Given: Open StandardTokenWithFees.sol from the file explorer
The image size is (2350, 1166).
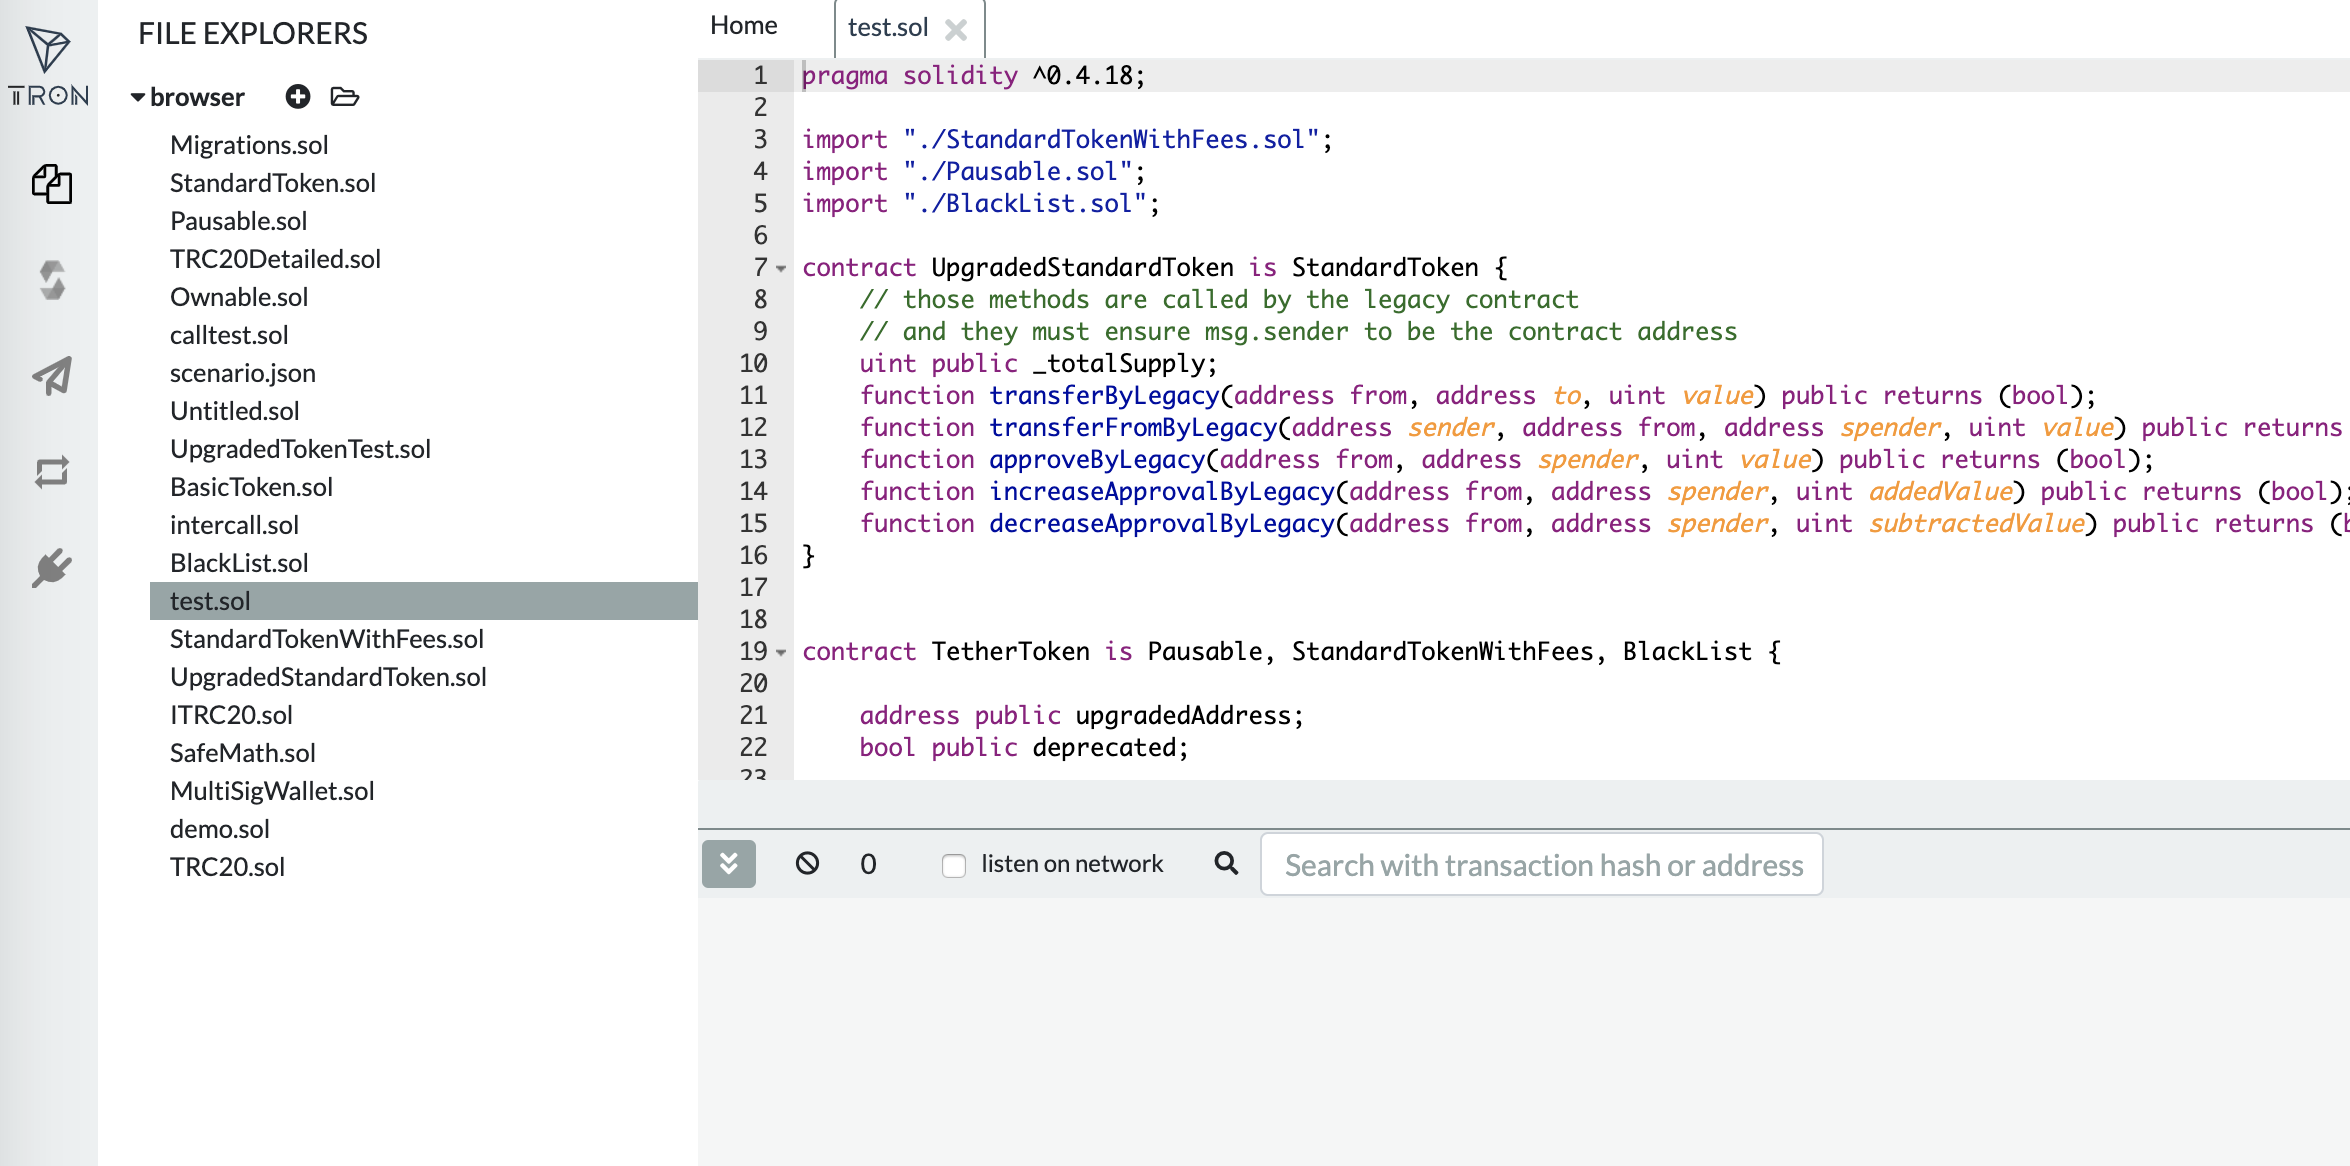Looking at the screenshot, I should [x=326, y=639].
